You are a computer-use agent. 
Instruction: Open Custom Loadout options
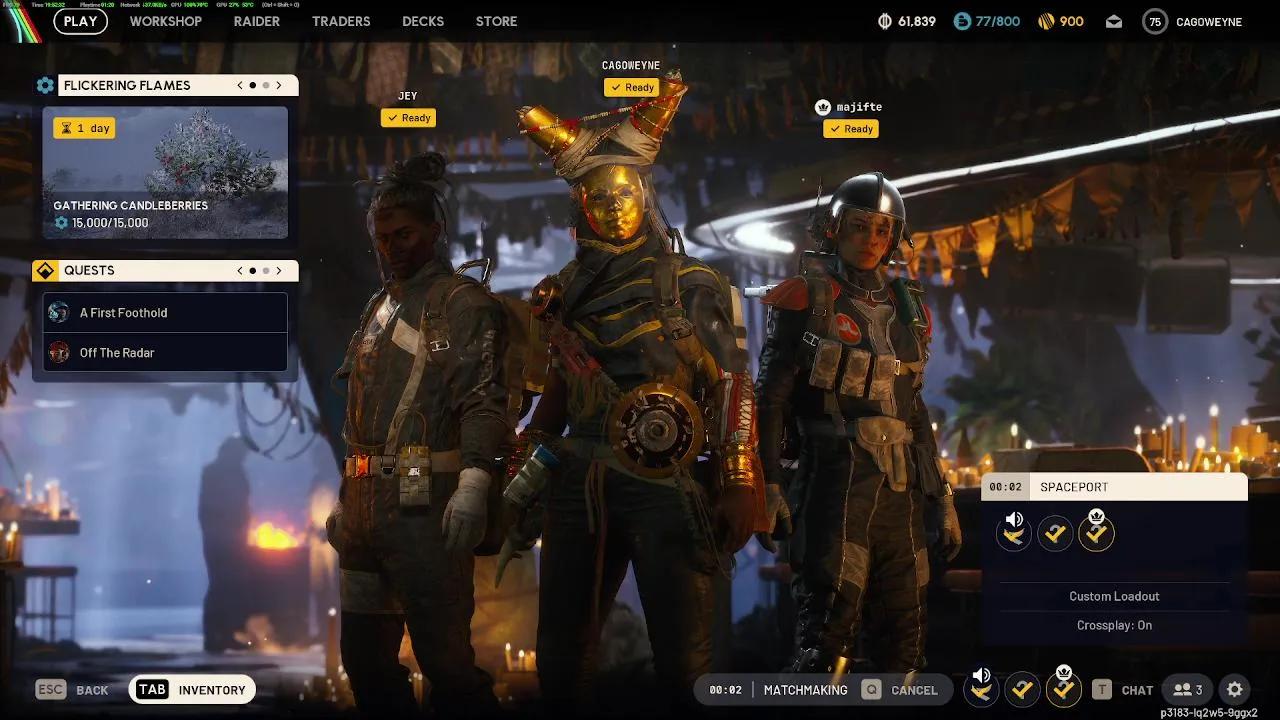(x=1114, y=596)
